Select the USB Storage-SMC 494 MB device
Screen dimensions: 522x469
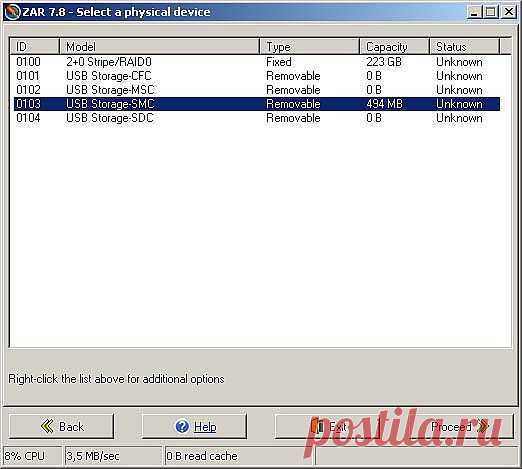point(257,104)
